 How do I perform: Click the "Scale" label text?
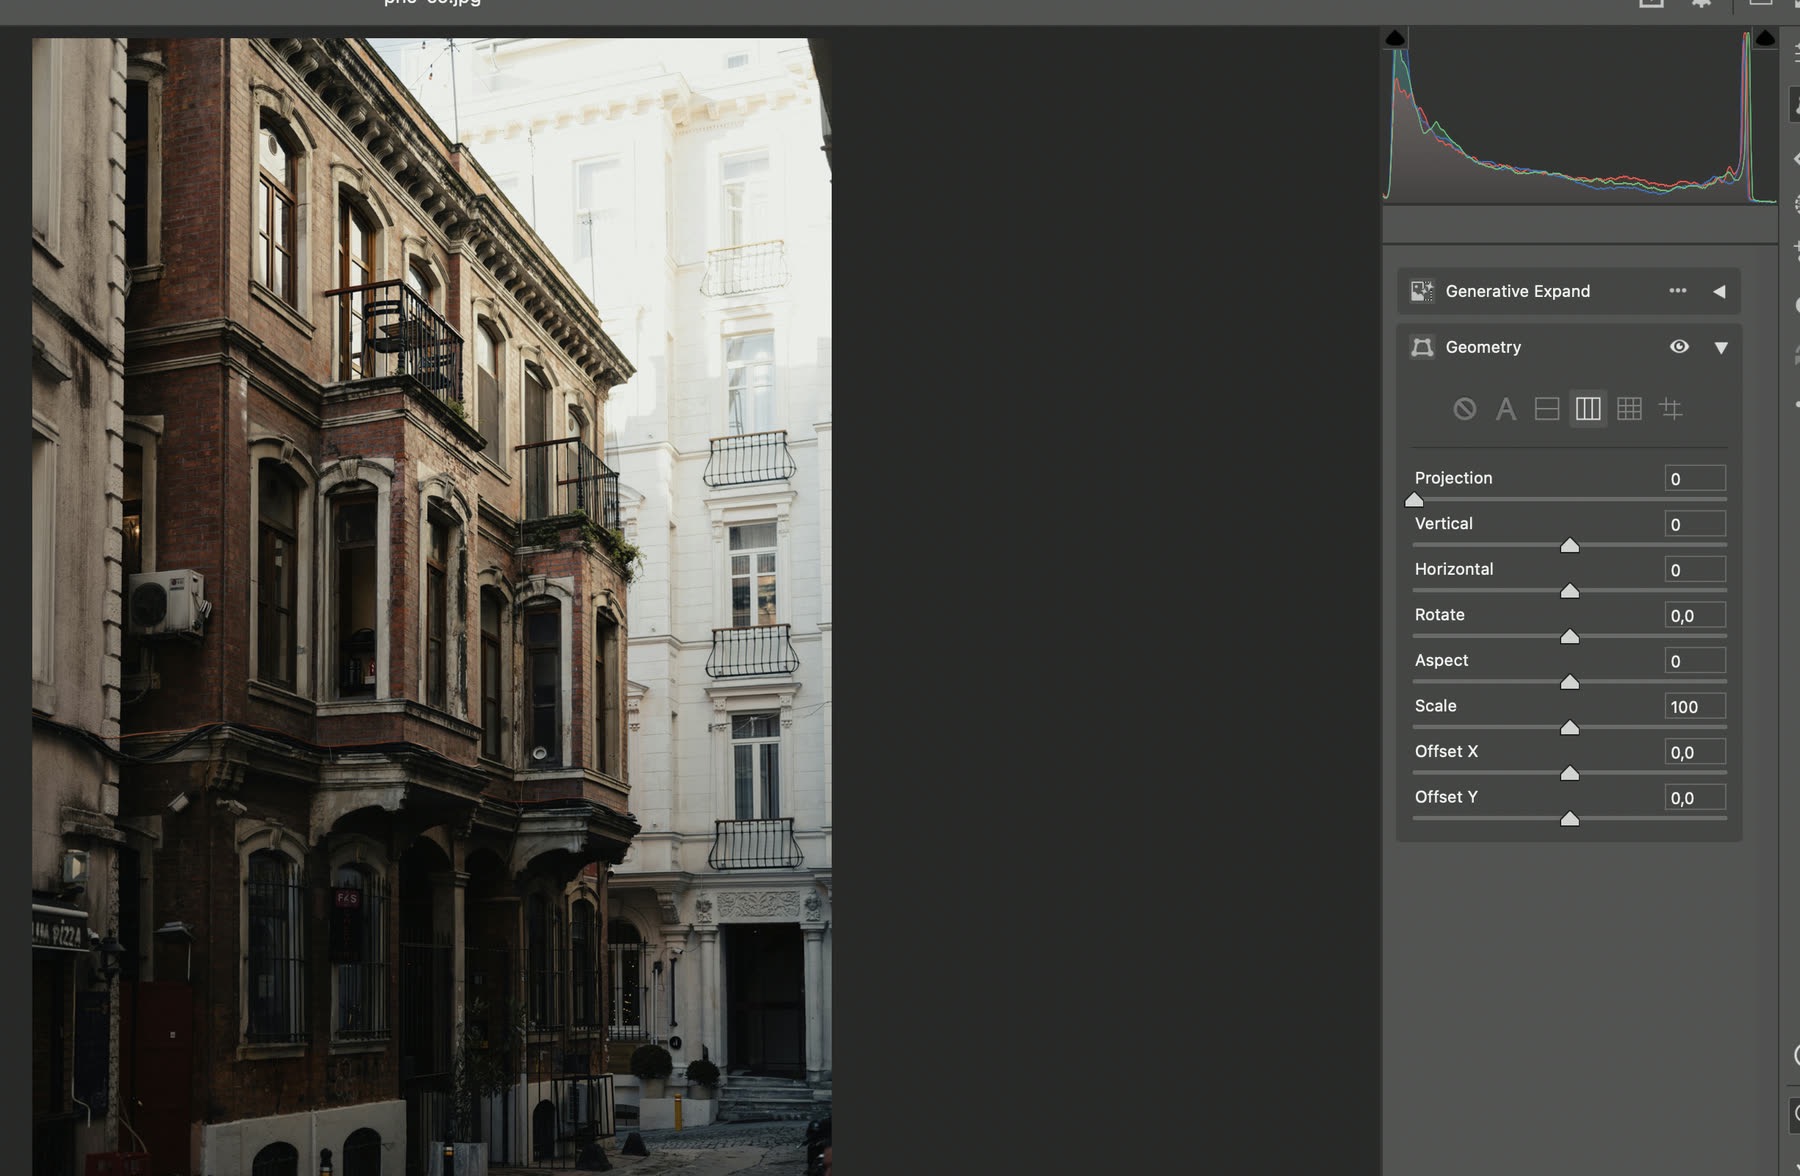tap(1435, 706)
